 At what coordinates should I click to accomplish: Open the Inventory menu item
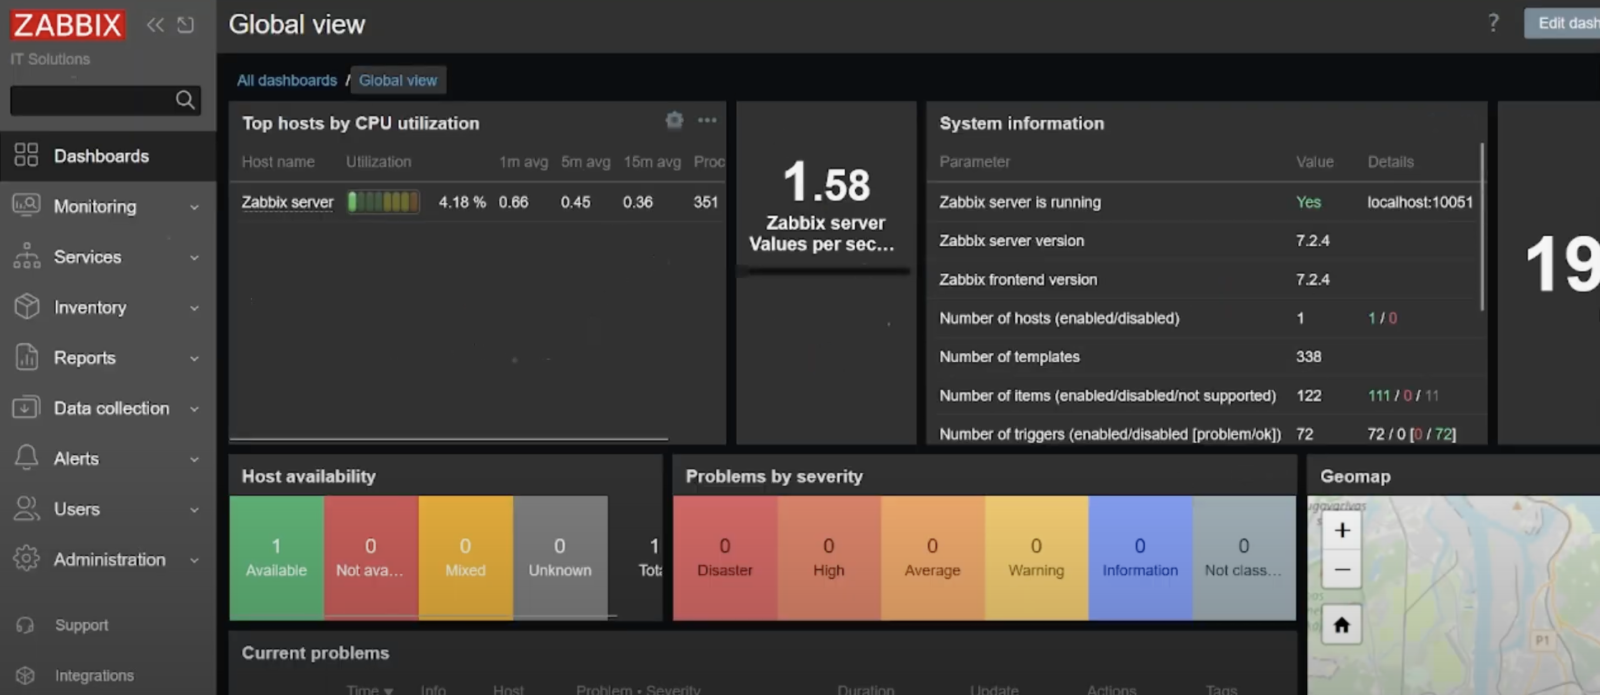click(108, 307)
